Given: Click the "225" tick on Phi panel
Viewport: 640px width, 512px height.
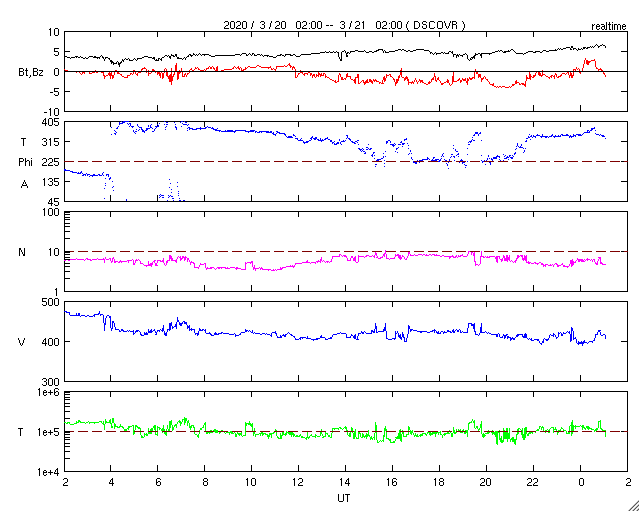Looking at the screenshot, I should coord(52,162).
